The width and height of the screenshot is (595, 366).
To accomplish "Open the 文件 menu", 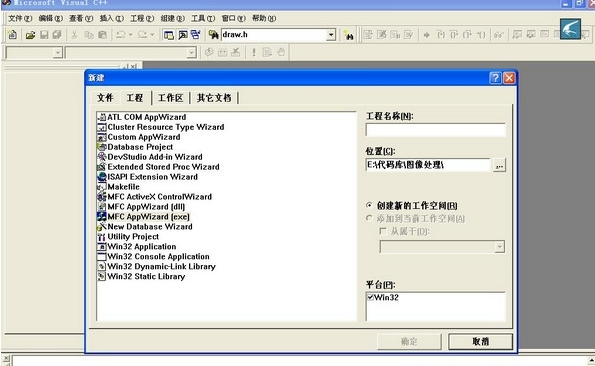I will [20, 18].
